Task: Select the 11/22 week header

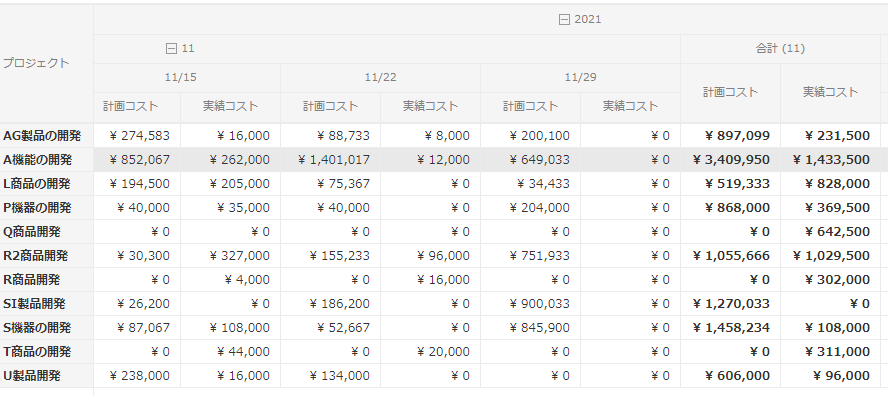Action: [381, 78]
